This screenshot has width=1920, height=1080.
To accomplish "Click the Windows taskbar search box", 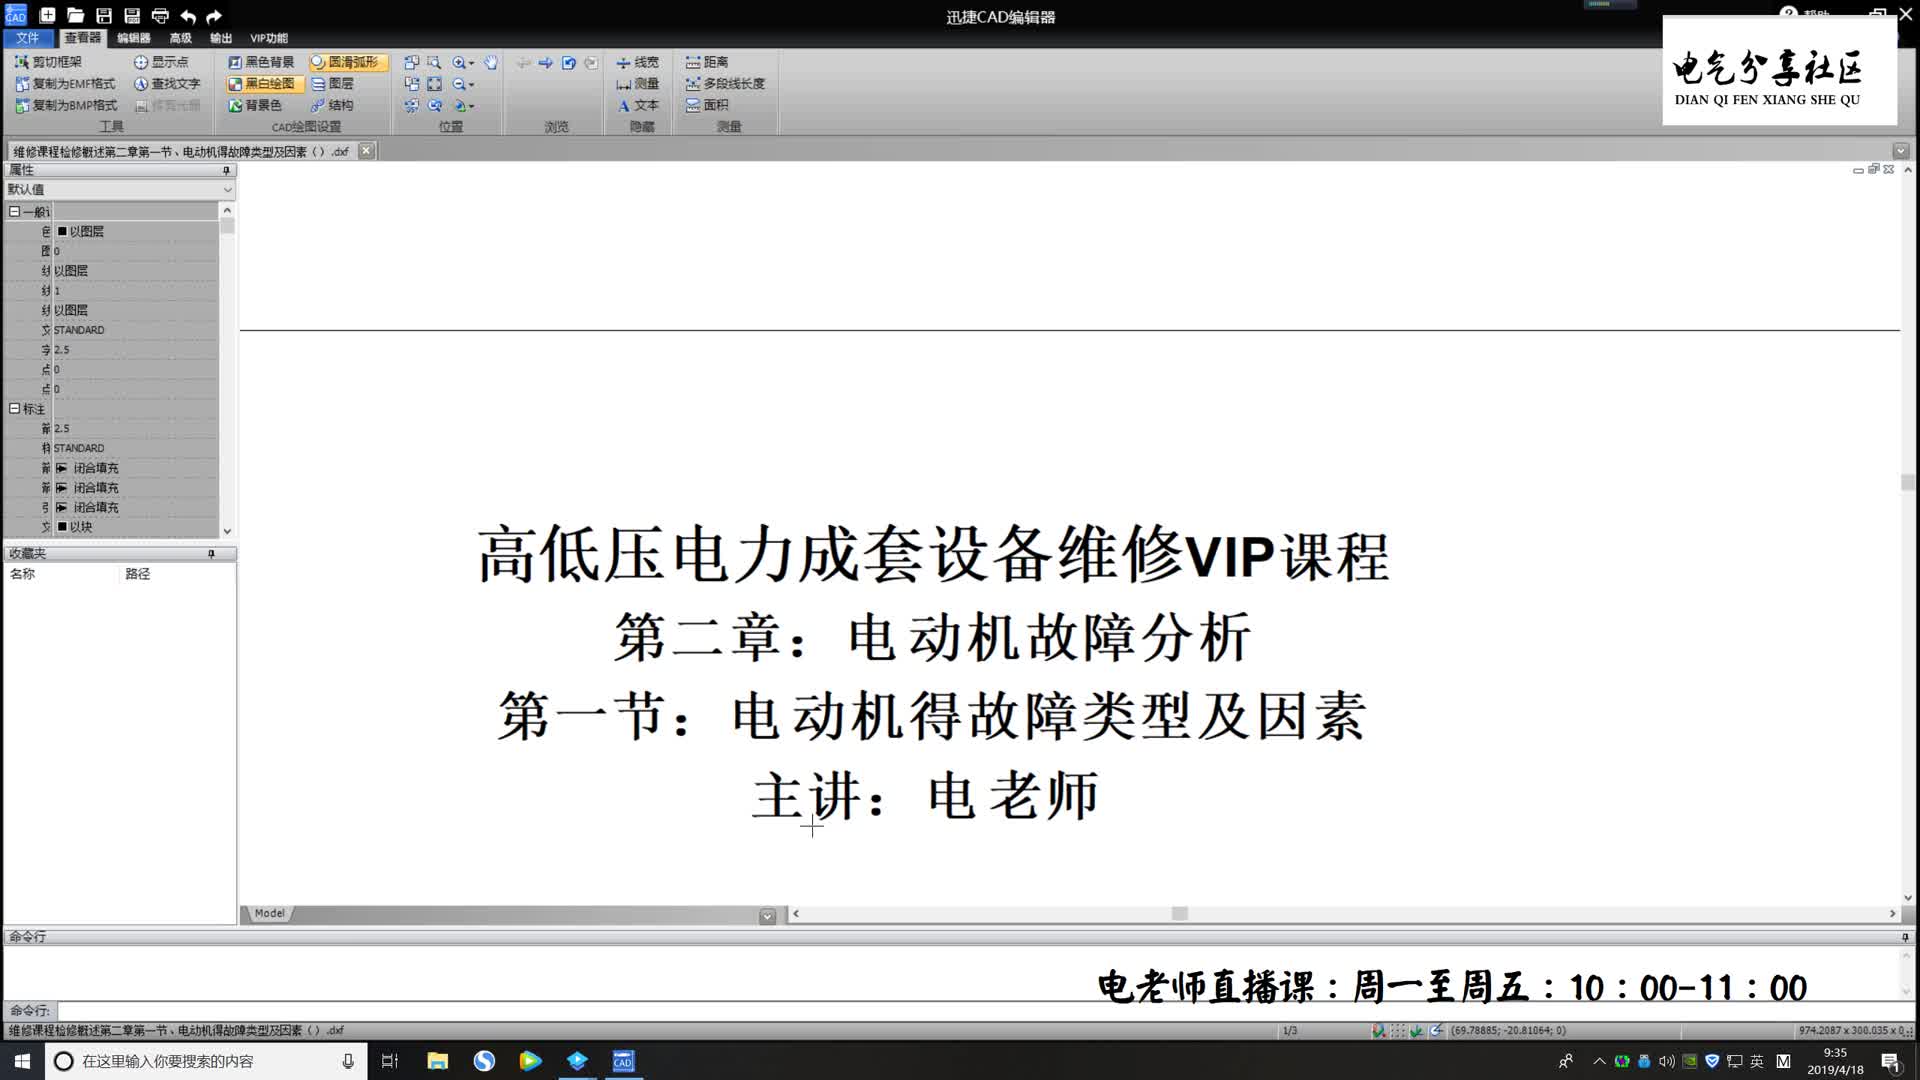I will [205, 1061].
